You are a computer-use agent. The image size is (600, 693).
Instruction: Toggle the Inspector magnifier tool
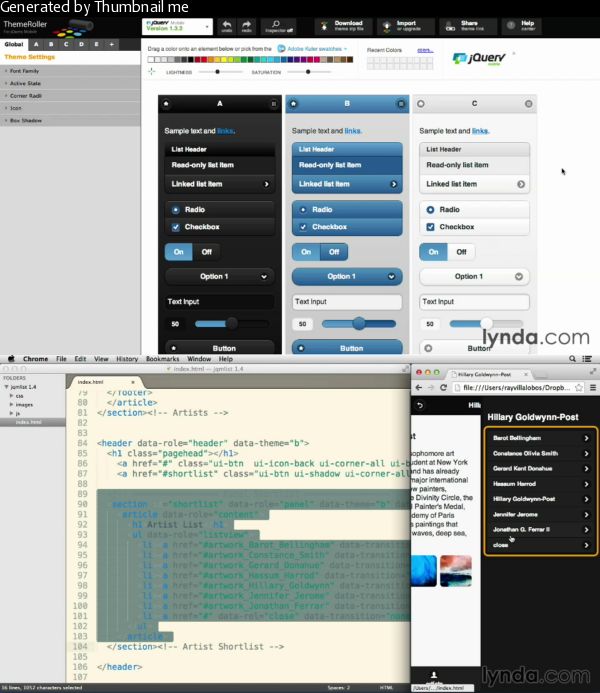point(279,26)
